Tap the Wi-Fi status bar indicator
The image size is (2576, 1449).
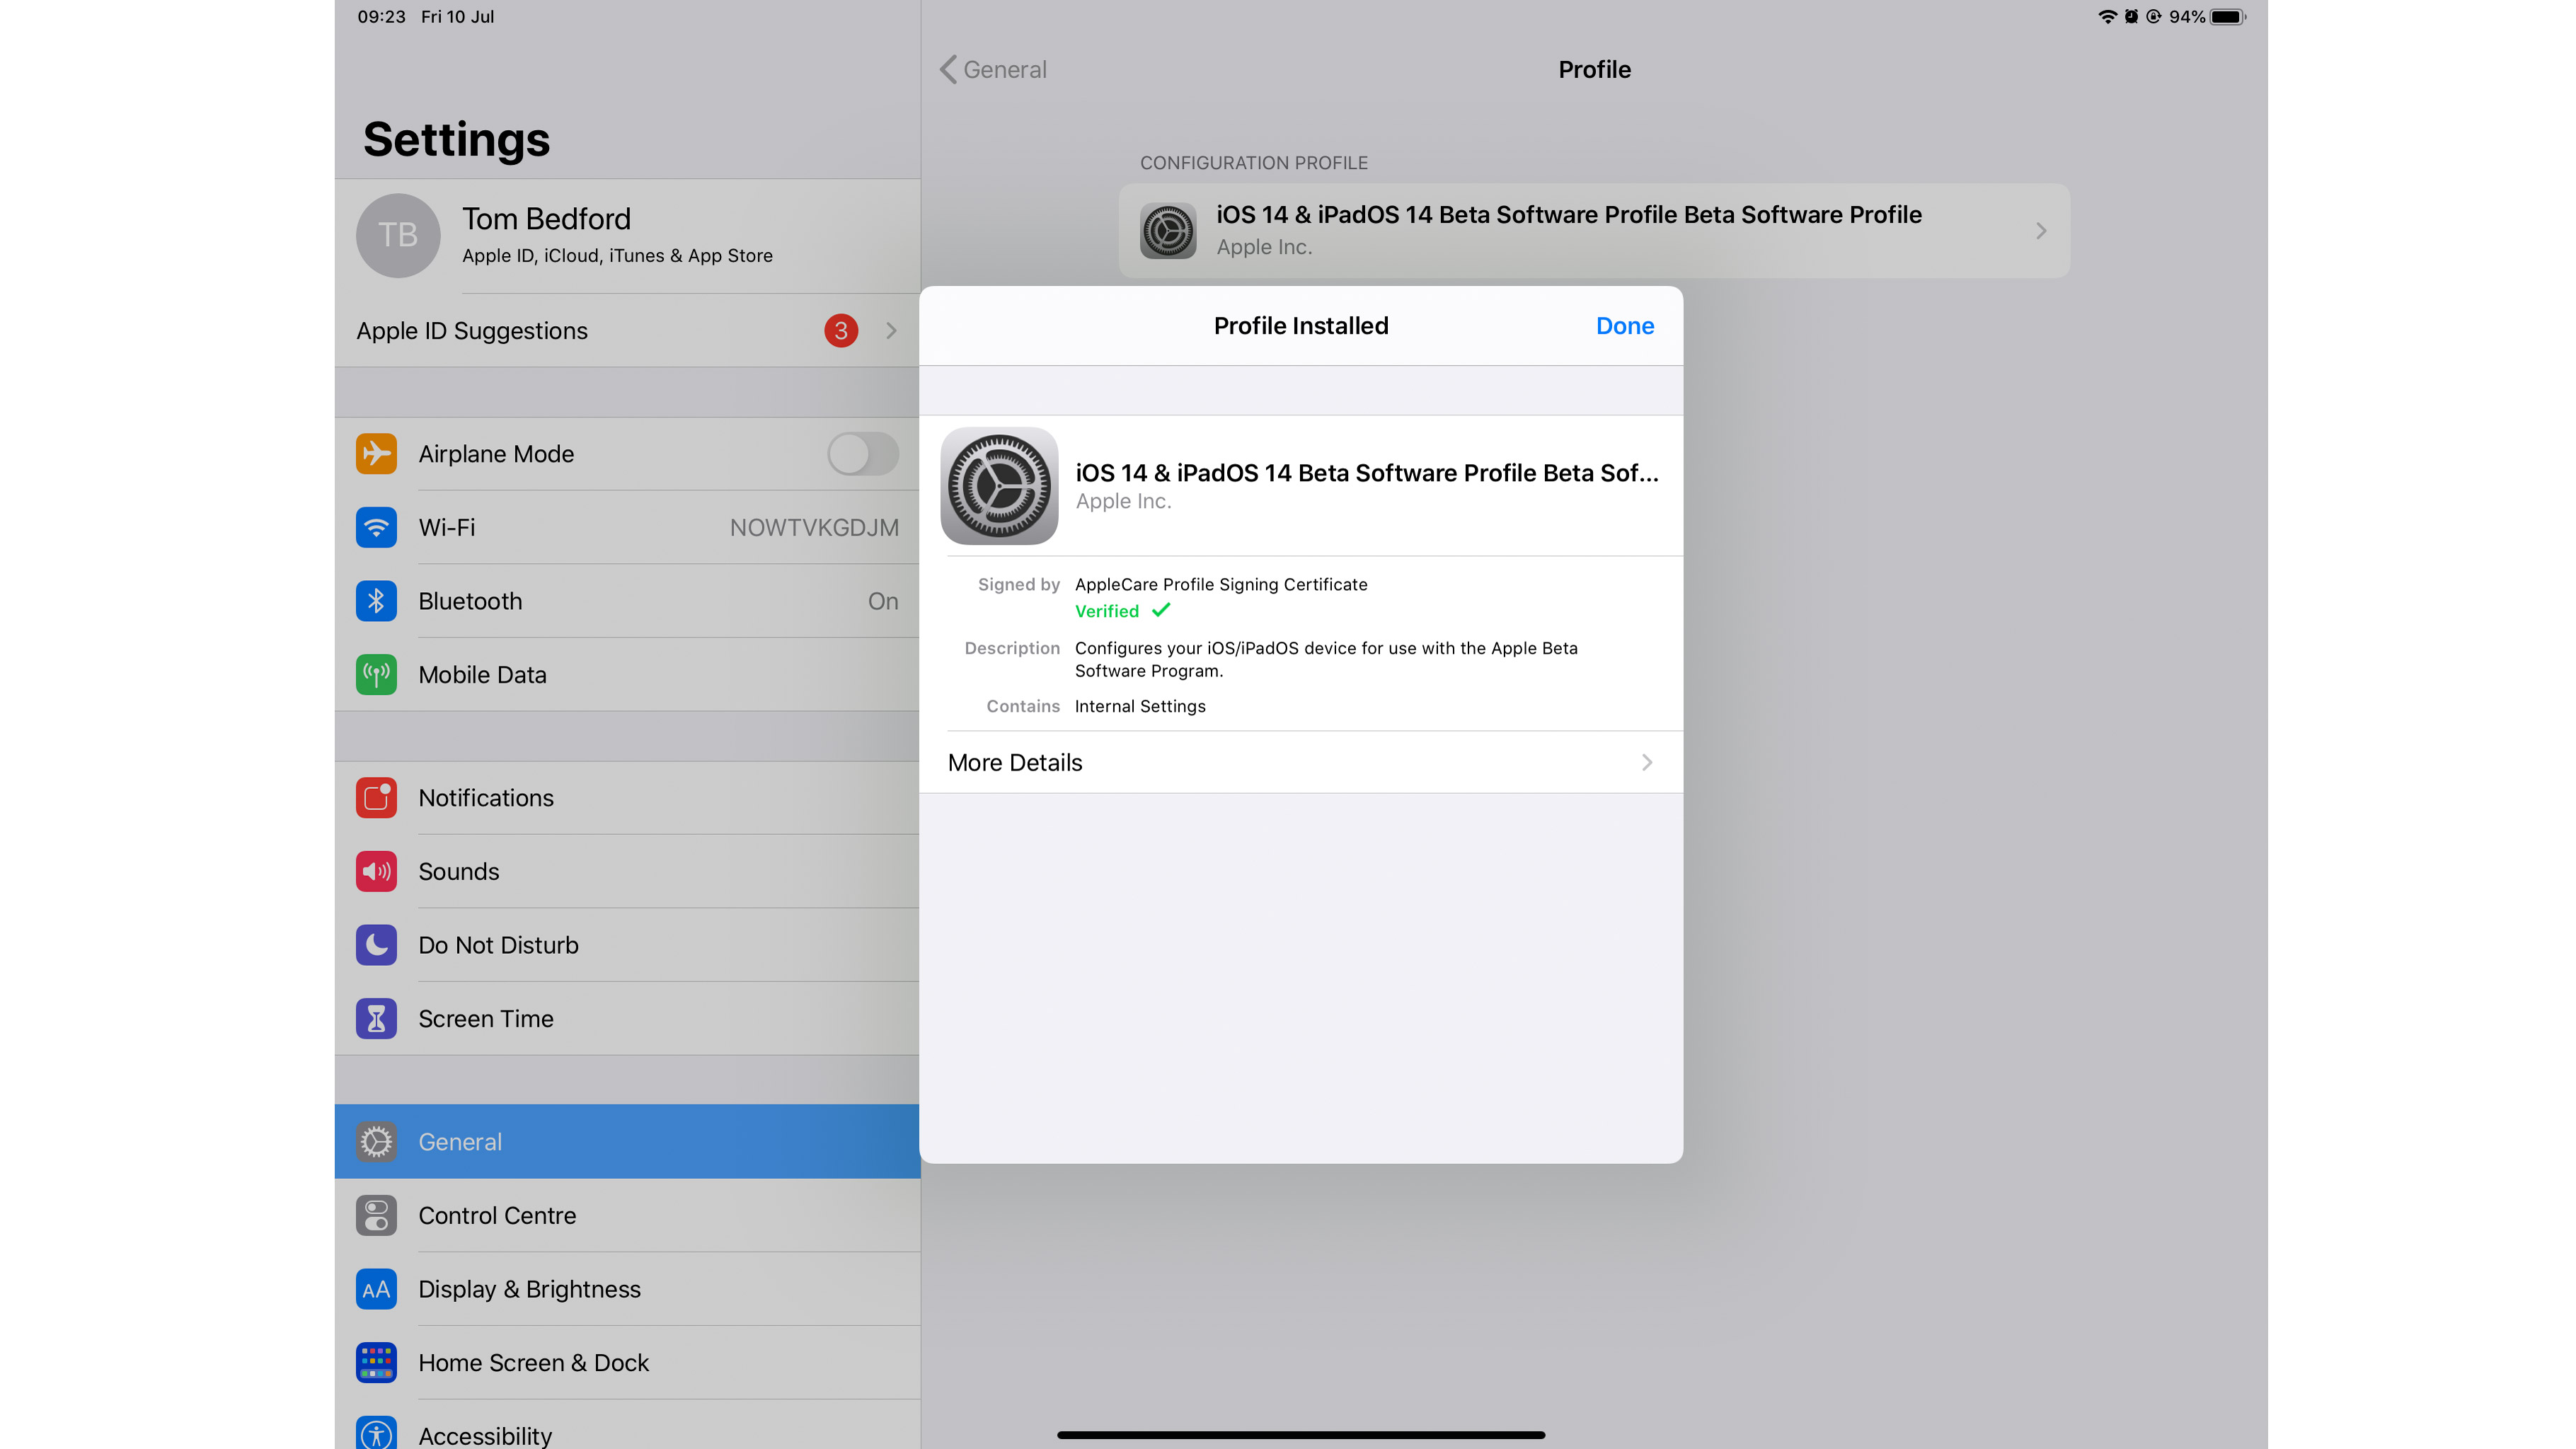2107,17
